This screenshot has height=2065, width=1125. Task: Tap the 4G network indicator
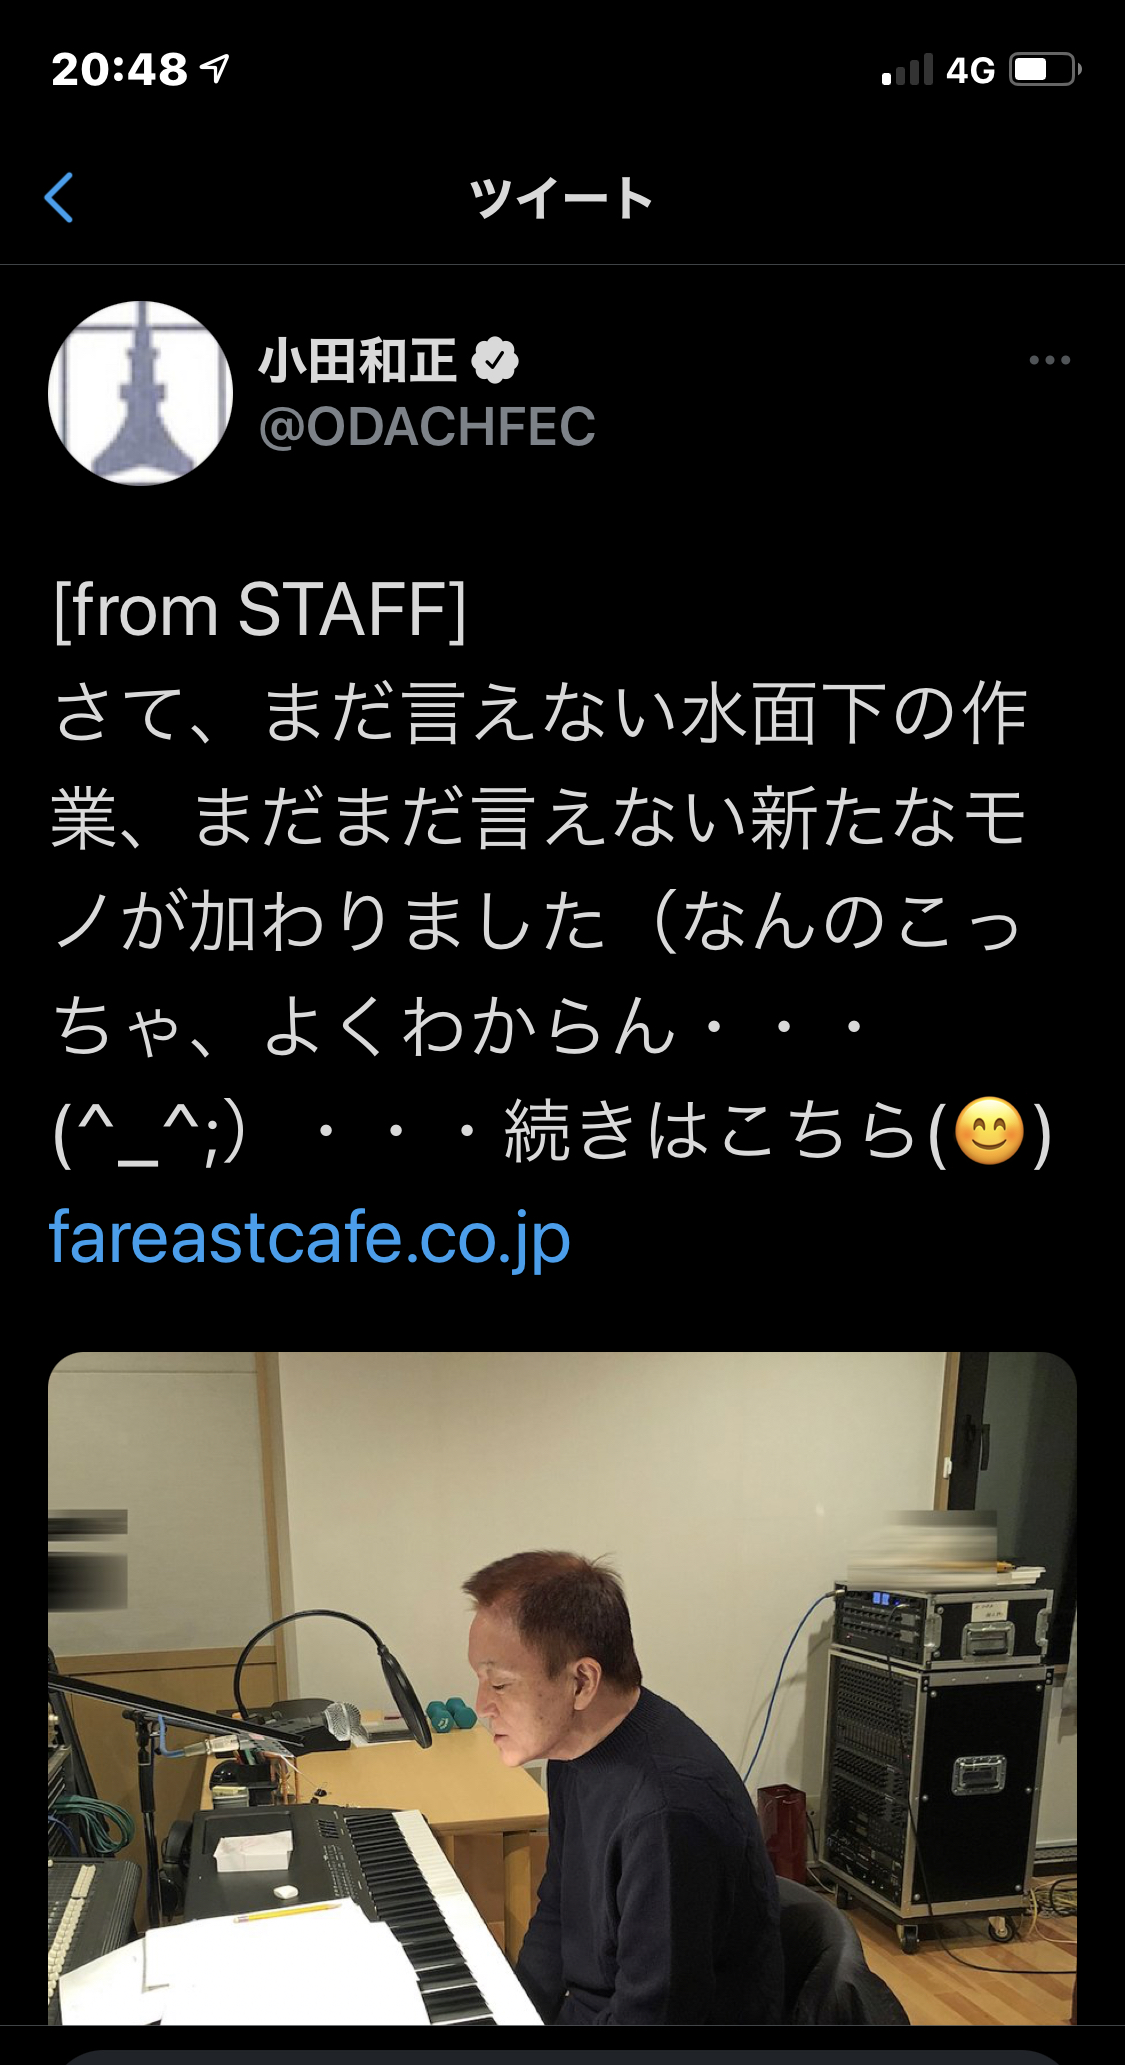pyautogui.click(x=970, y=70)
